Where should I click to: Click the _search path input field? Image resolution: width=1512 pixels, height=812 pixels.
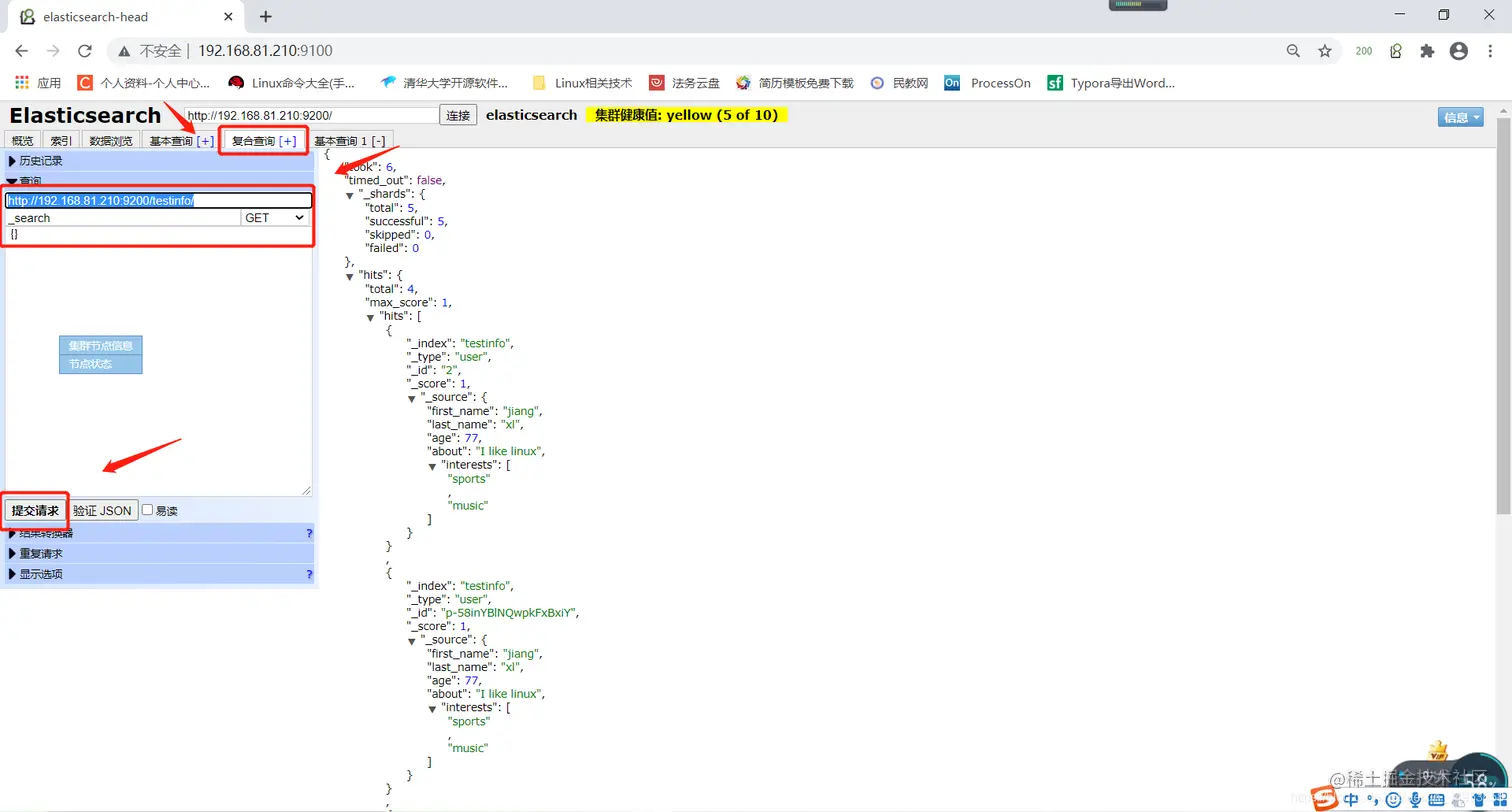122,217
